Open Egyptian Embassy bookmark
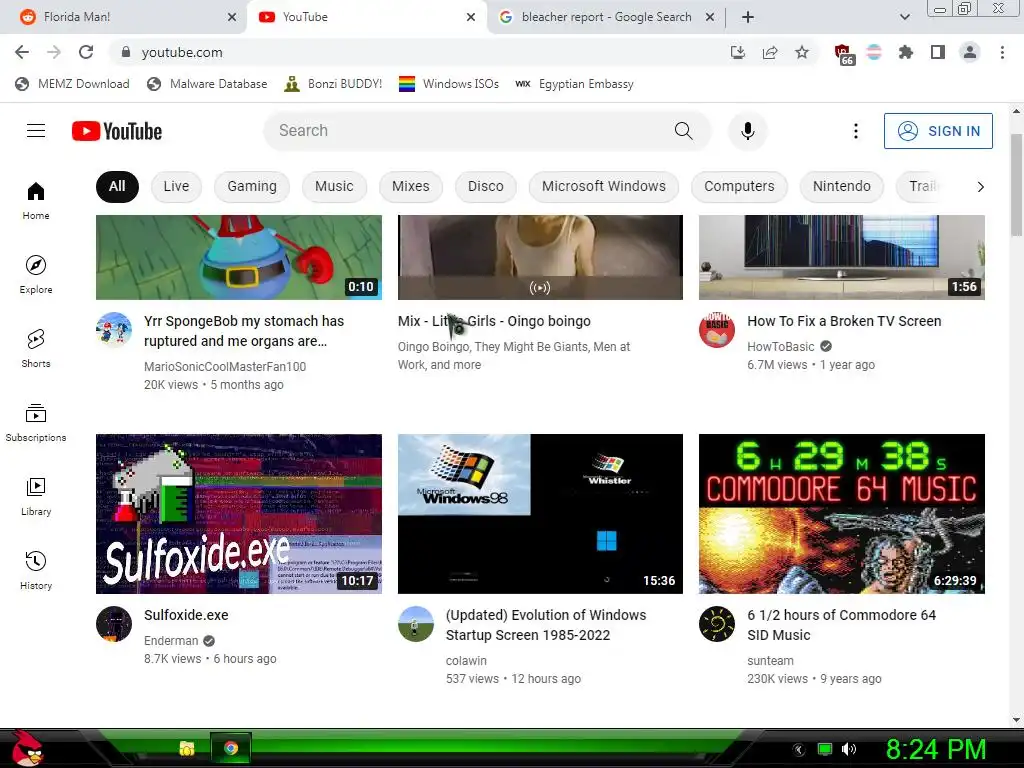Screen dimensions: 1024x768 point(575,84)
